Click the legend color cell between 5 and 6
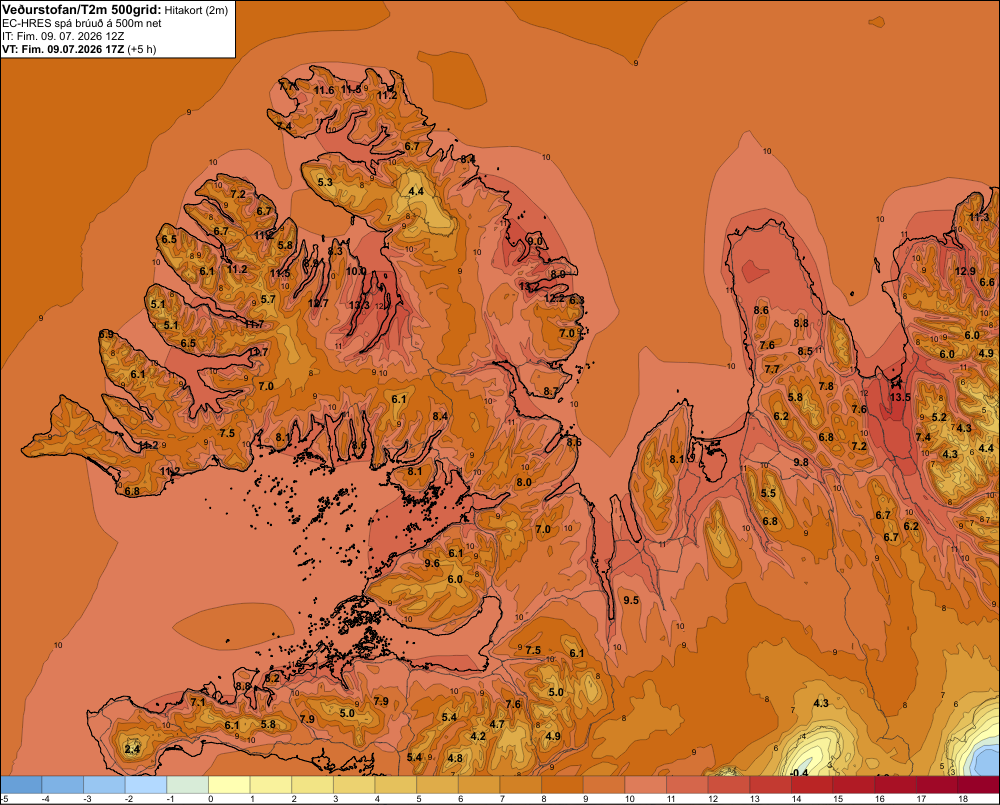1000x805 pixels. pyautogui.click(x=438, y=785)
